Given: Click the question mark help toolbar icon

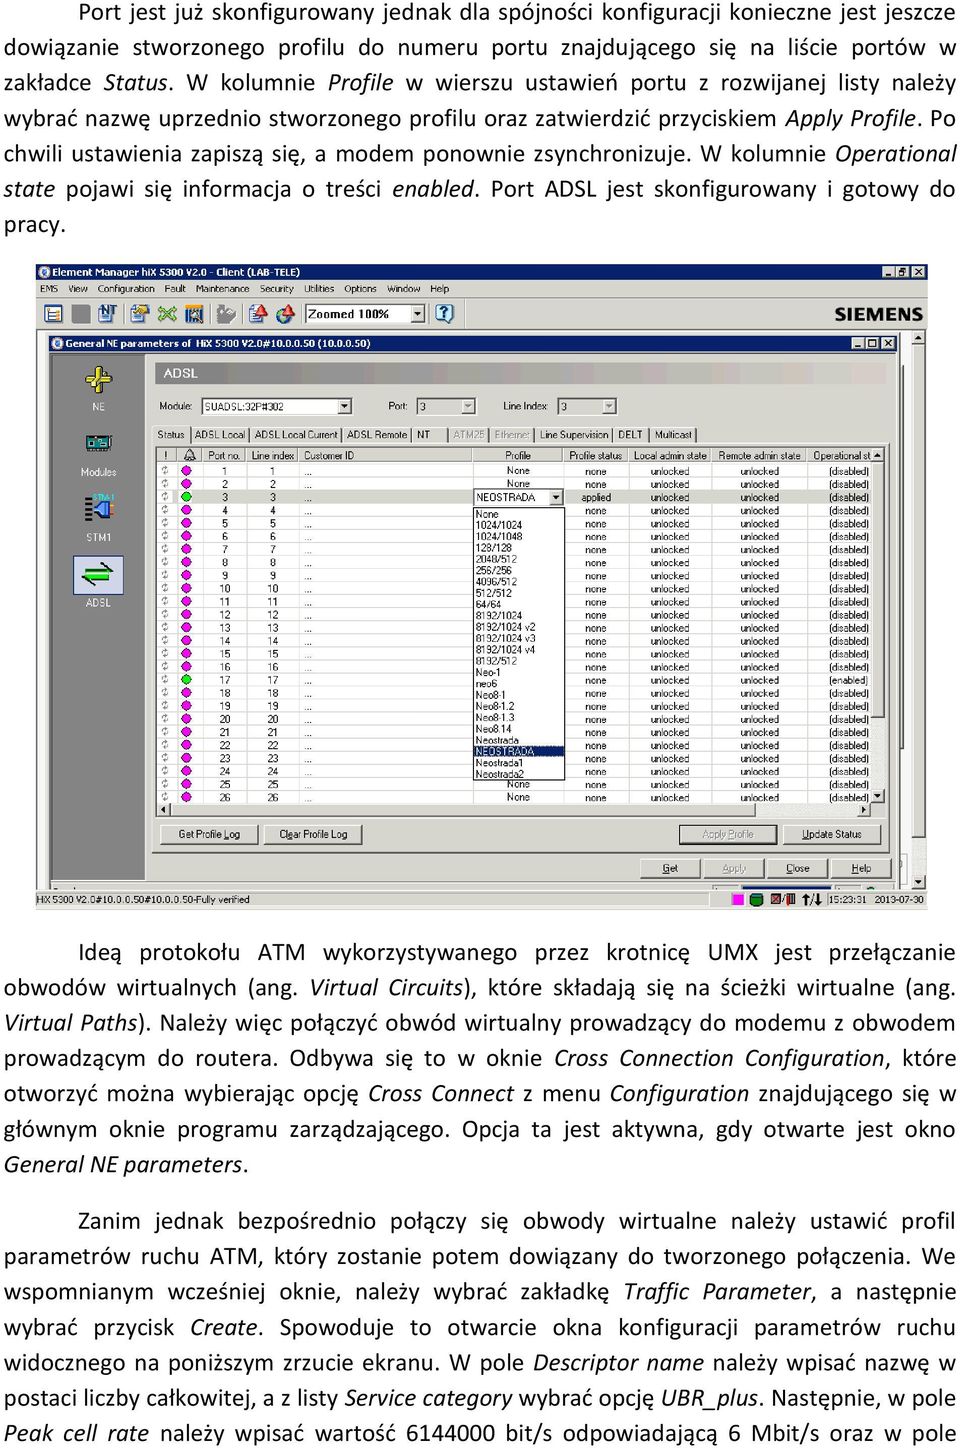Looking at the screenshot, I should [x=445, y=314].
